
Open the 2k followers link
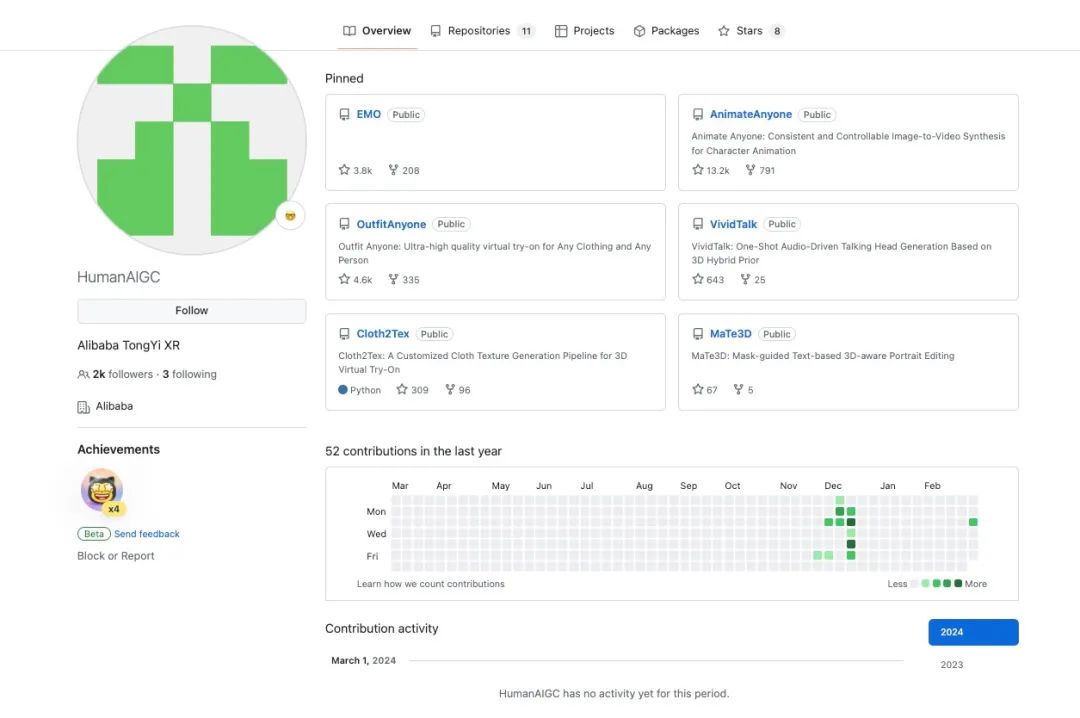(x=123, y=374)
